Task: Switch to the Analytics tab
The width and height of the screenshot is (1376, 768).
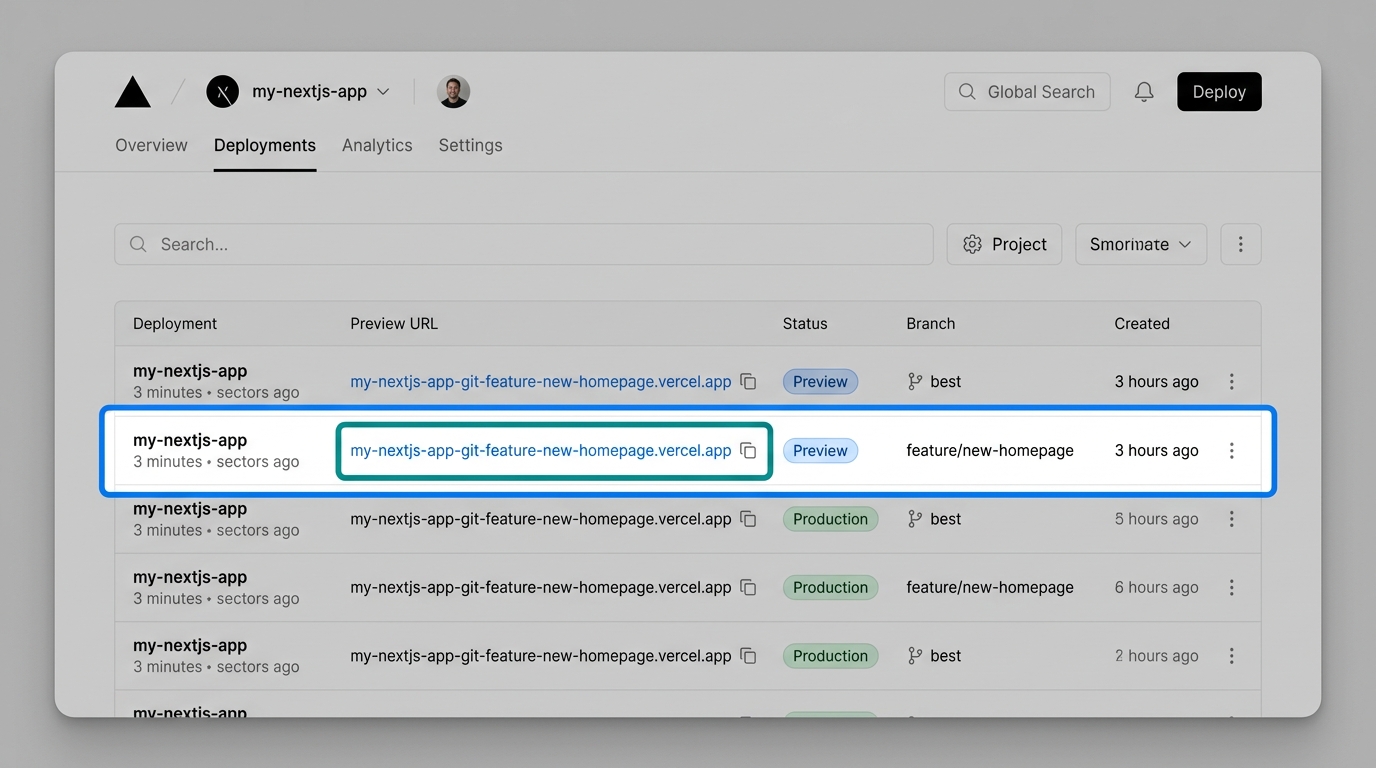Action: tap(377, 145)
